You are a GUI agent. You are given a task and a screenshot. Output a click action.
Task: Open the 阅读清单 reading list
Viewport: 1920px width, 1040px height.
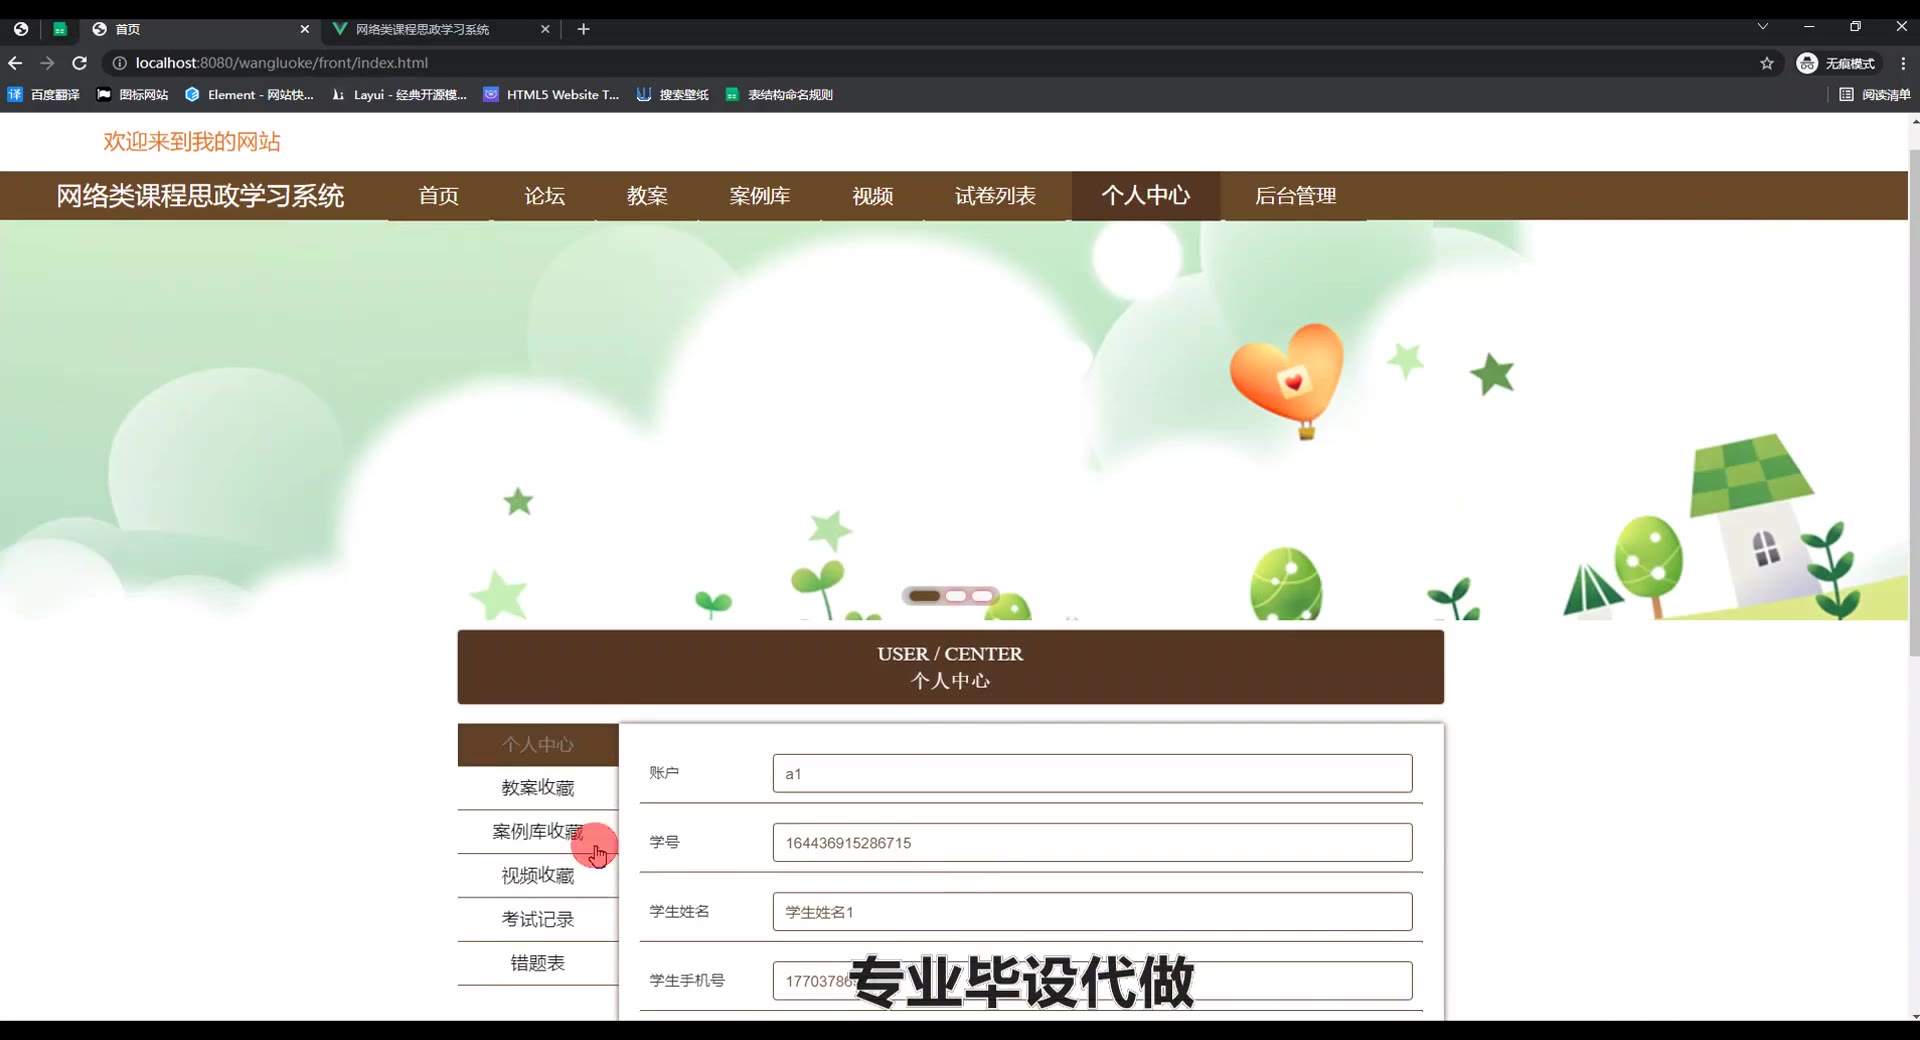[1875, 94]
